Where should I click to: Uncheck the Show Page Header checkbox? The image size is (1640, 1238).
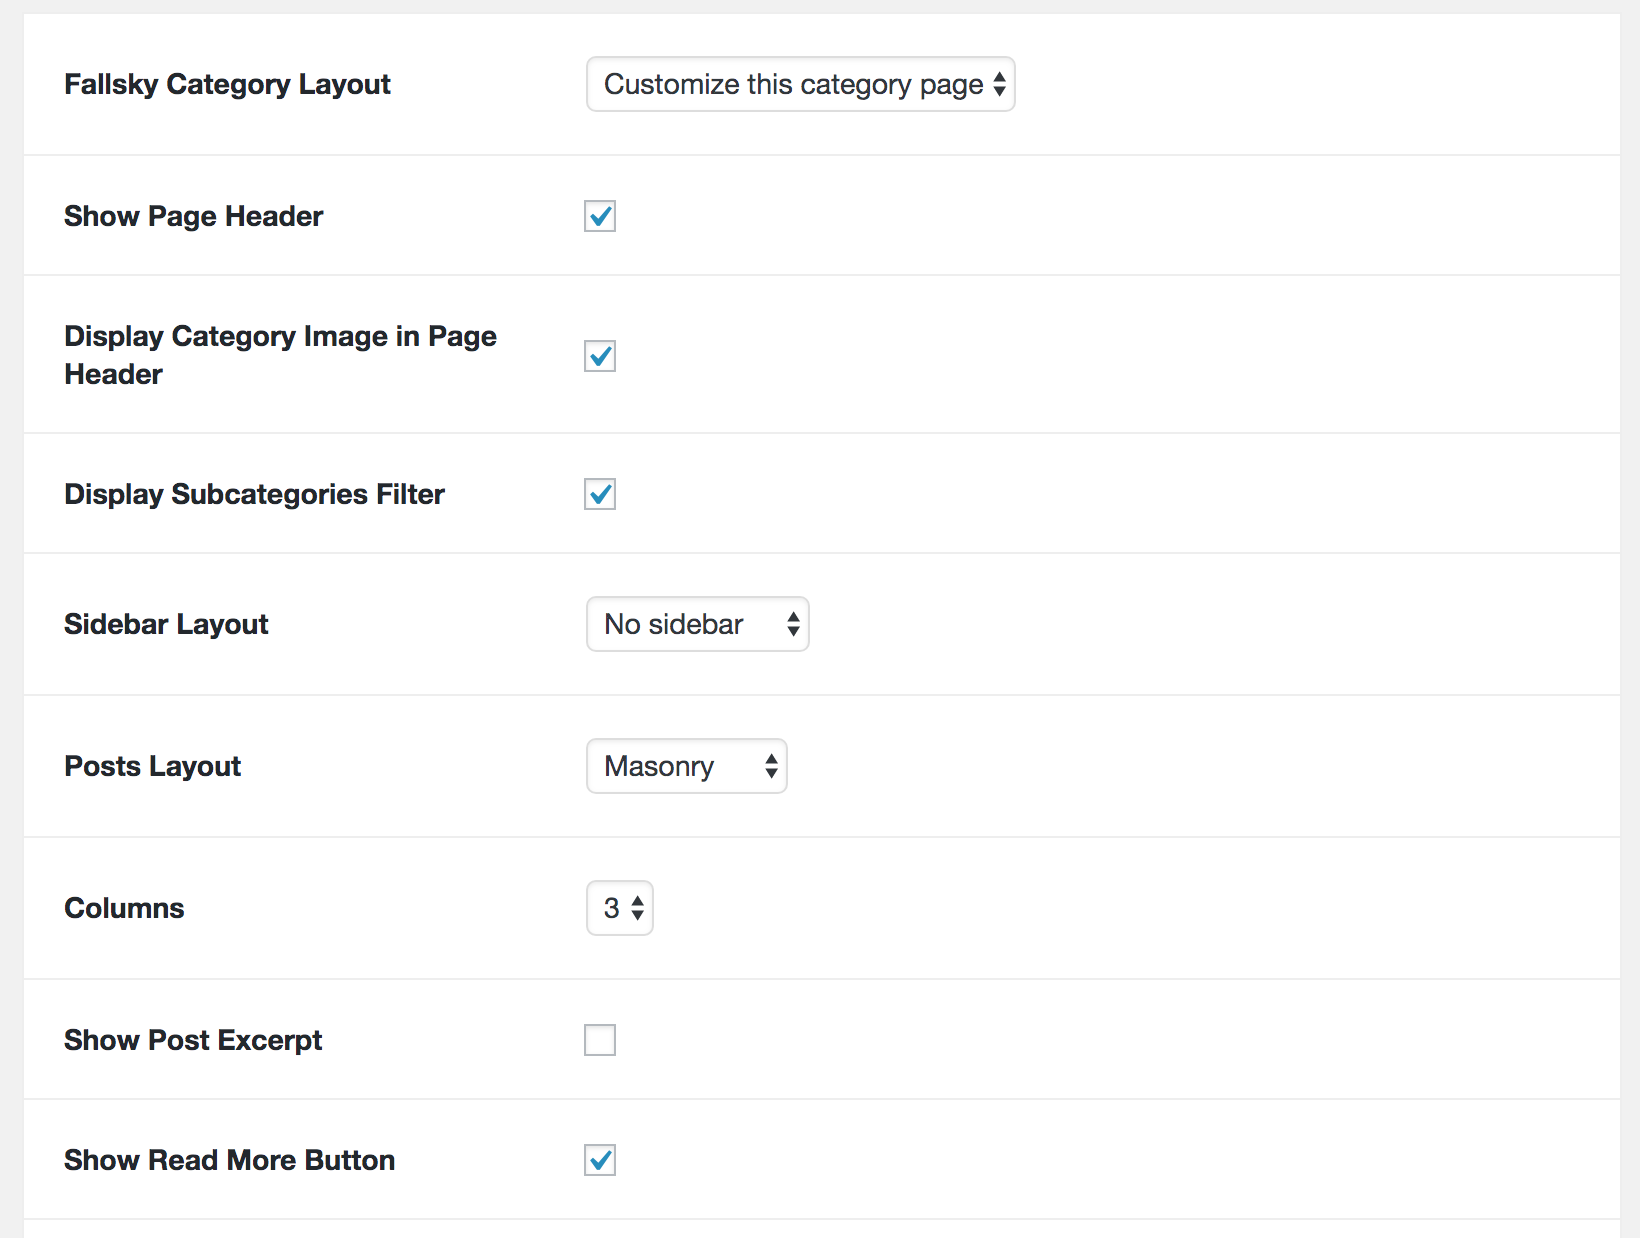click(599, 216)
